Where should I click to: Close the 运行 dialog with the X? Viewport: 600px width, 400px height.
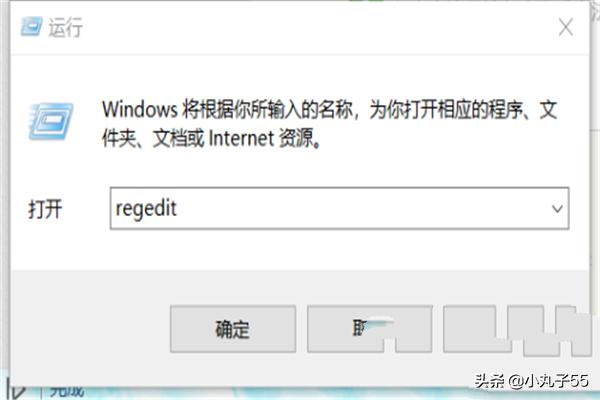(x=566, y=27)
